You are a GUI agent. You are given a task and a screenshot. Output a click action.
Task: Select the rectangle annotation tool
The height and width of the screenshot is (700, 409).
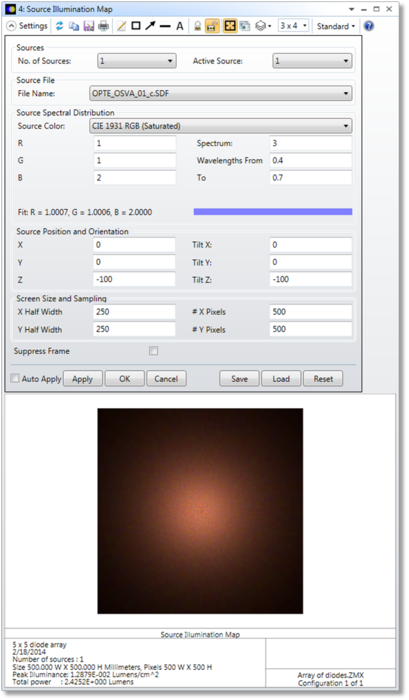pyautogui.click(x=136, y=26)
